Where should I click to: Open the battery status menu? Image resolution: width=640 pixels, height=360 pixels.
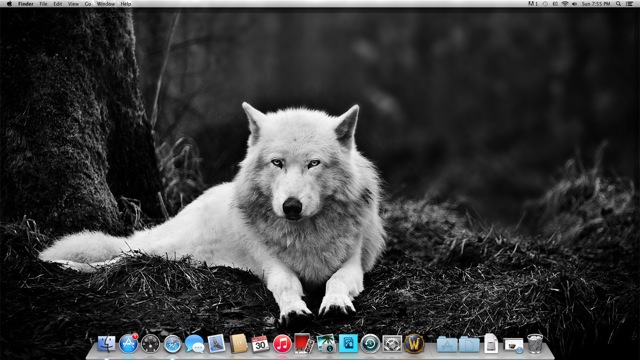tap(555, 4)
